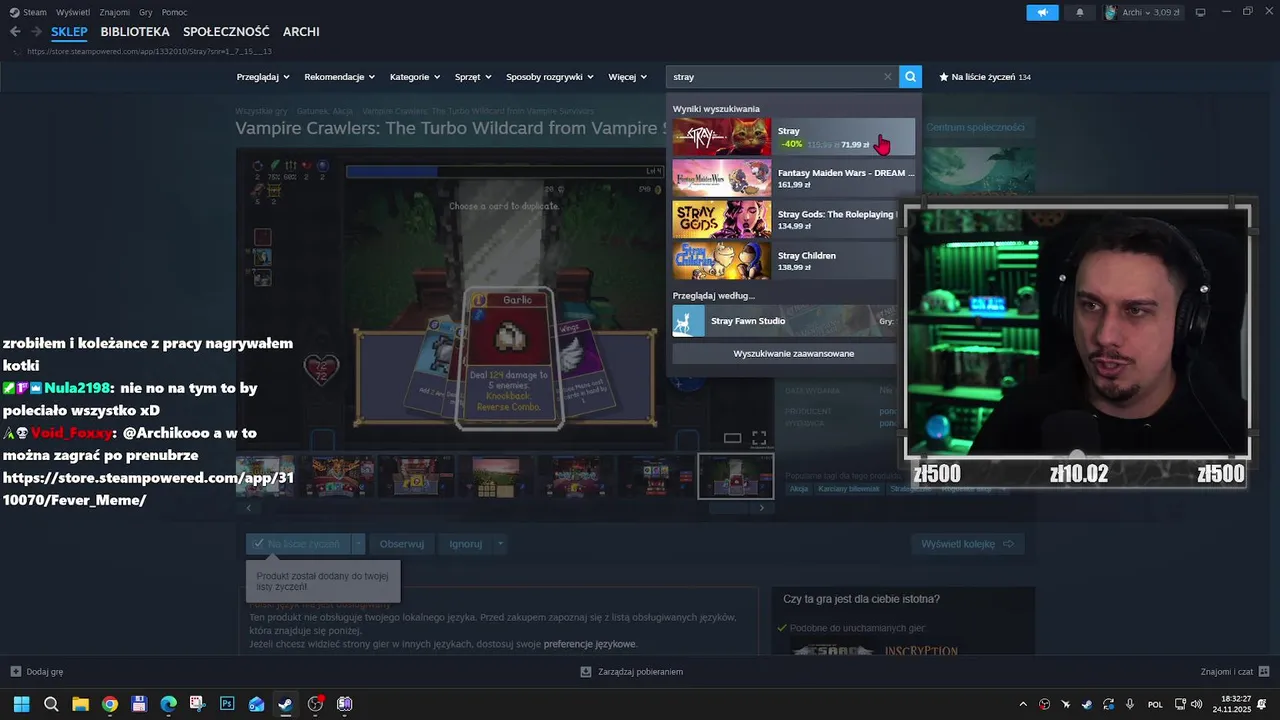Open Google Chrome from the taskbar
This screenshot has height=720, width=1280.
[110, 704]
